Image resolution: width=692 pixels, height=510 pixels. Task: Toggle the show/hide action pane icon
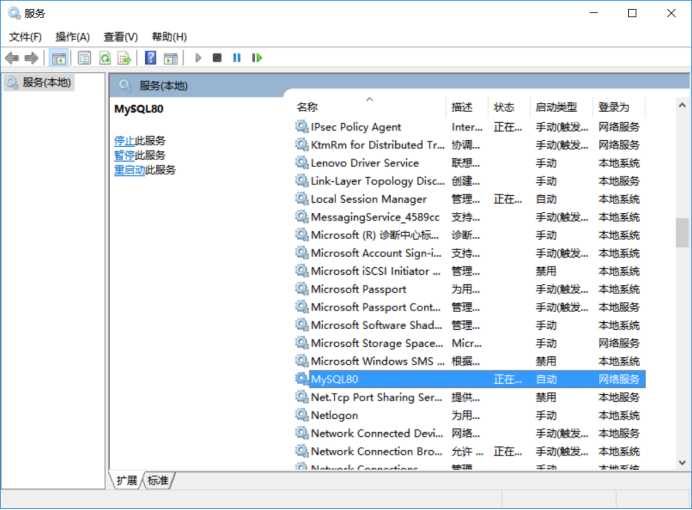coord(170,58)
